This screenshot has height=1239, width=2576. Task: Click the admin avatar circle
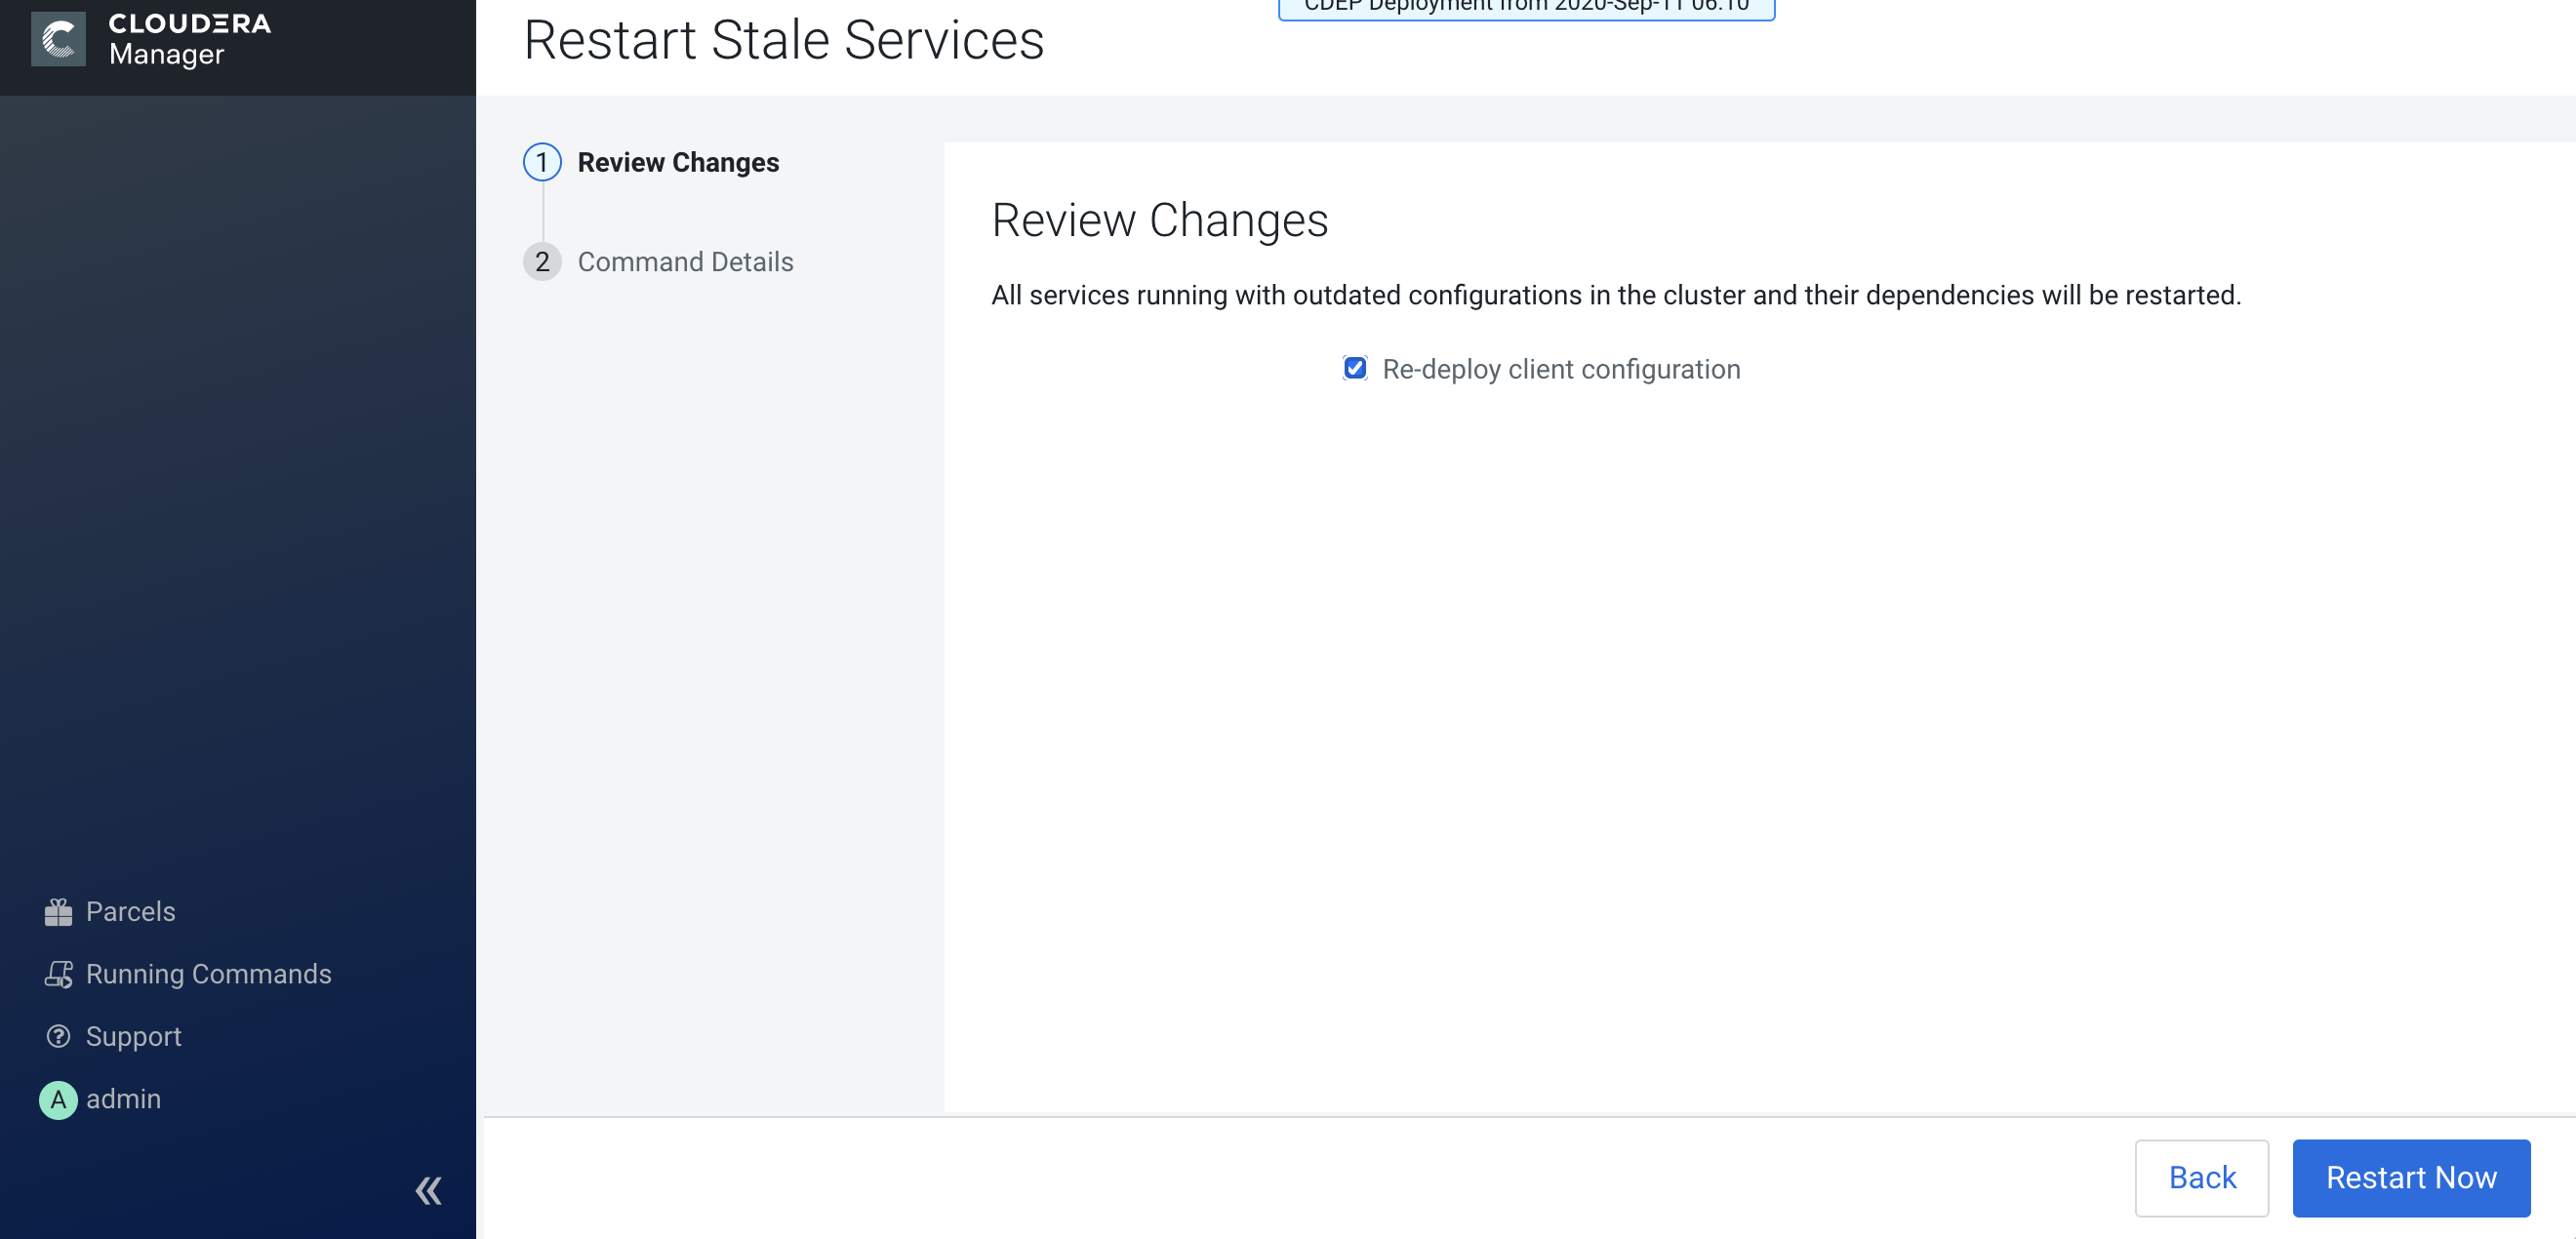tap(58, 1099)
